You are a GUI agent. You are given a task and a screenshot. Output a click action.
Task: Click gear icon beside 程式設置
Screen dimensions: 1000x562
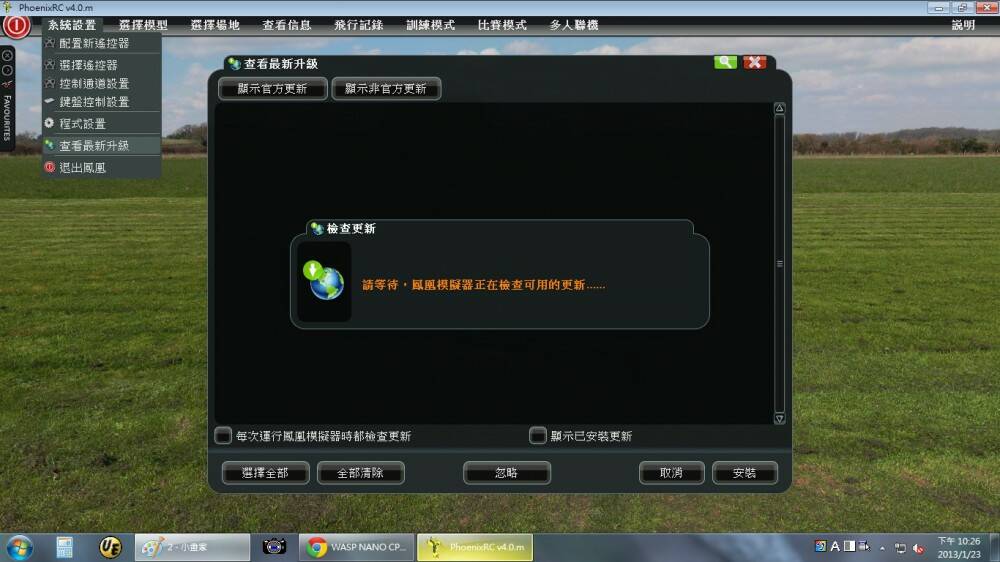point(50,123)
